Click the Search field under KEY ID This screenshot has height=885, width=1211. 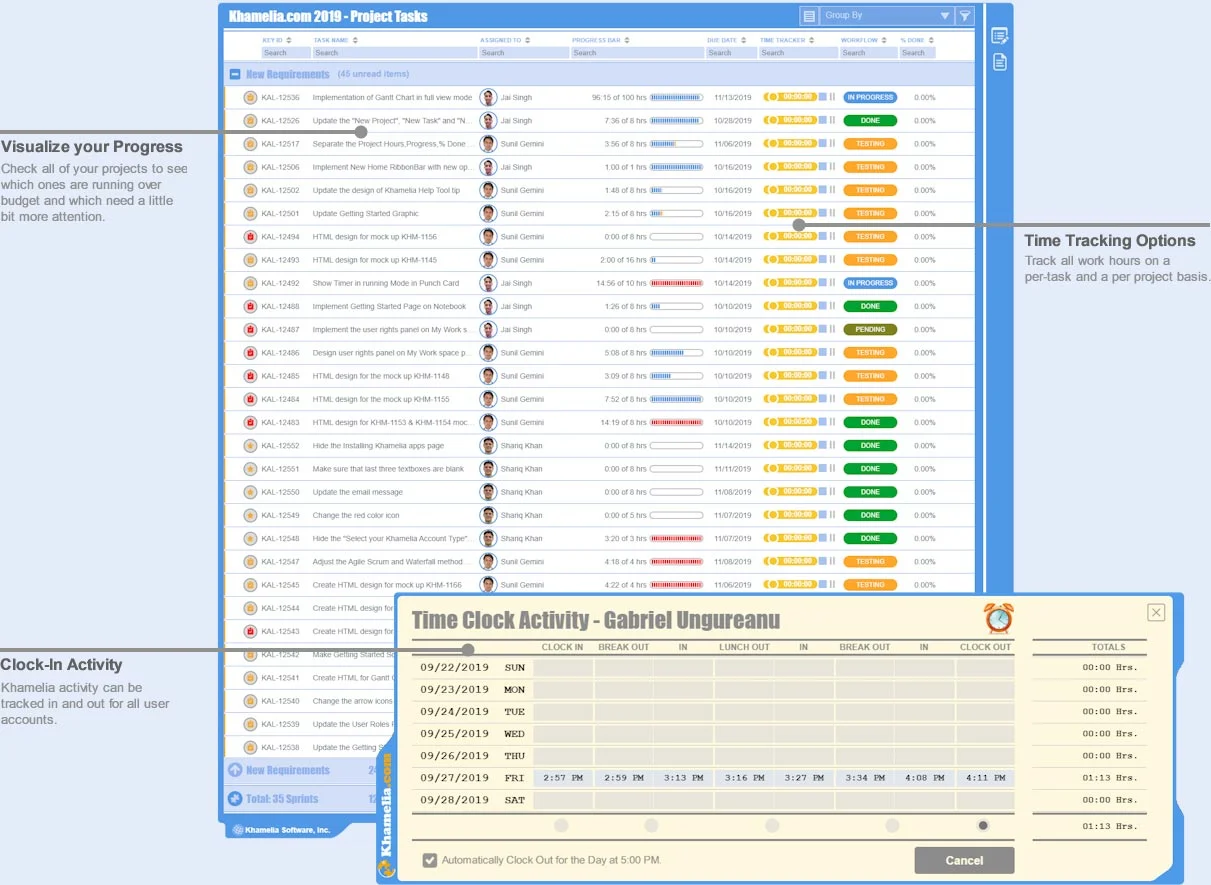(x=285, y=53)
